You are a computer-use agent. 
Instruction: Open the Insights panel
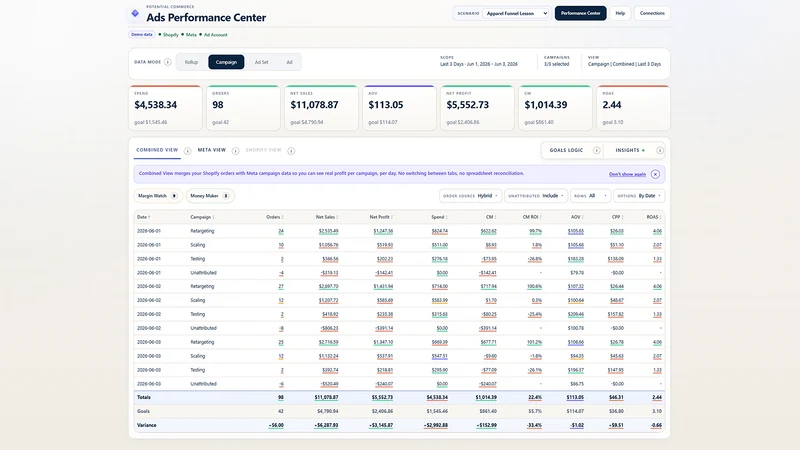(627, 151)
